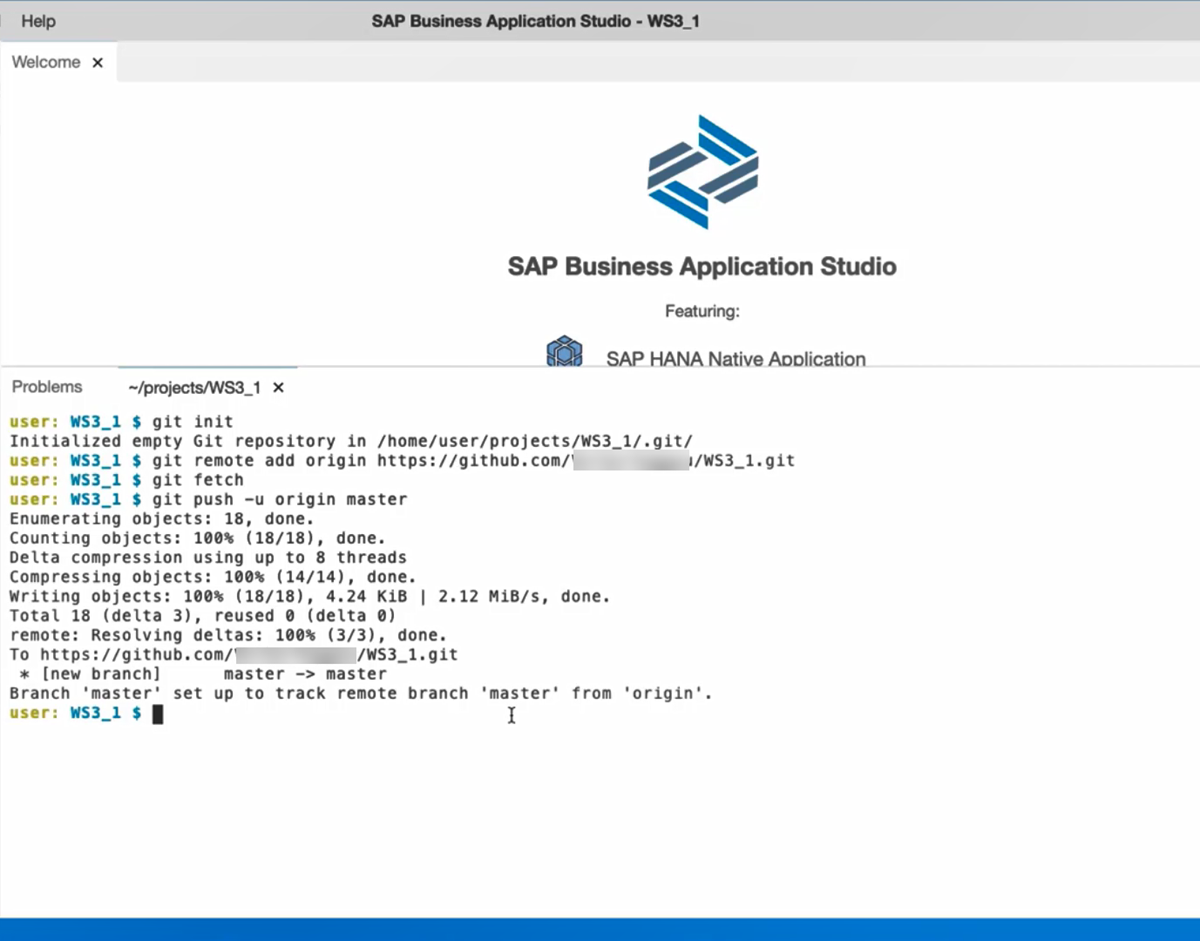Image resolution: width=1200 pixels, height=941 pixels.
Task: Click the 'Compressing objects: 100% (14/14)' line
Action: pyautogui.click(x=213, y=577)
